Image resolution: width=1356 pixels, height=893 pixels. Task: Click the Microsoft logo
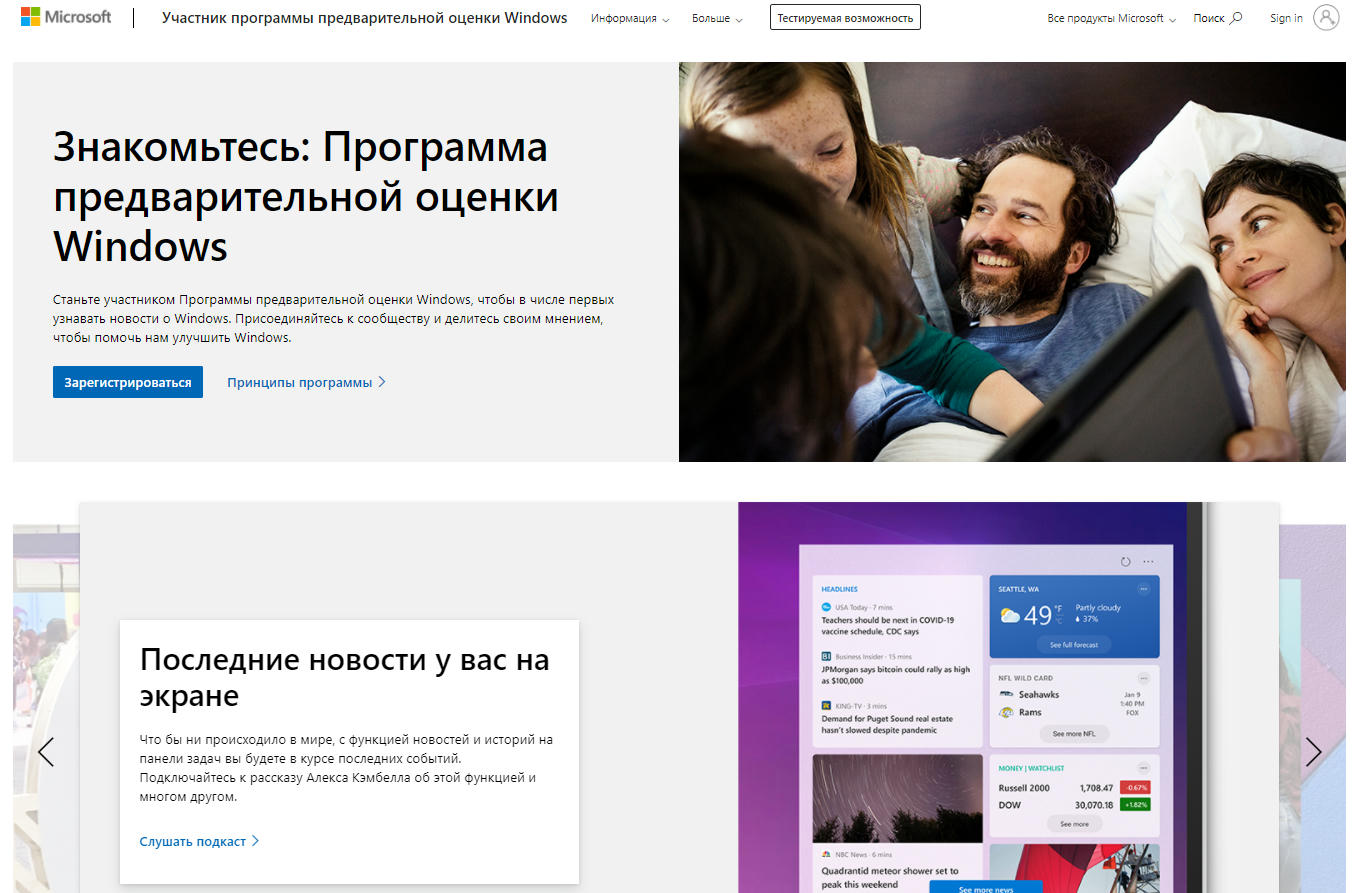(66, 17)
